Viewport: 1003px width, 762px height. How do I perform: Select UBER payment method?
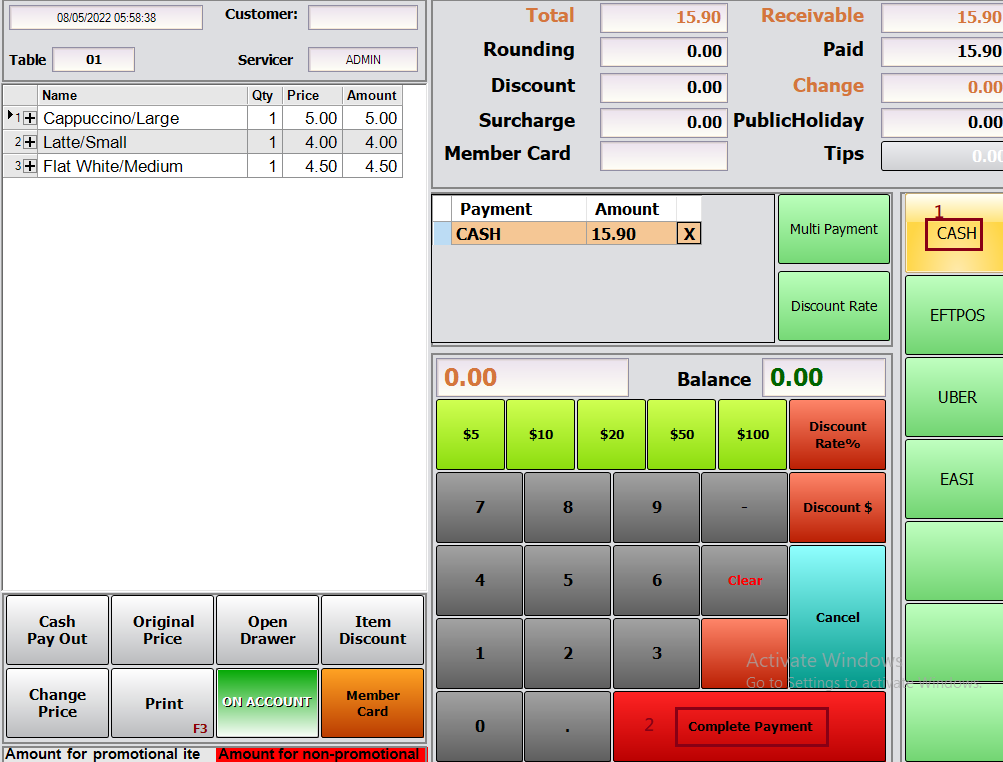tap(956, 397)
